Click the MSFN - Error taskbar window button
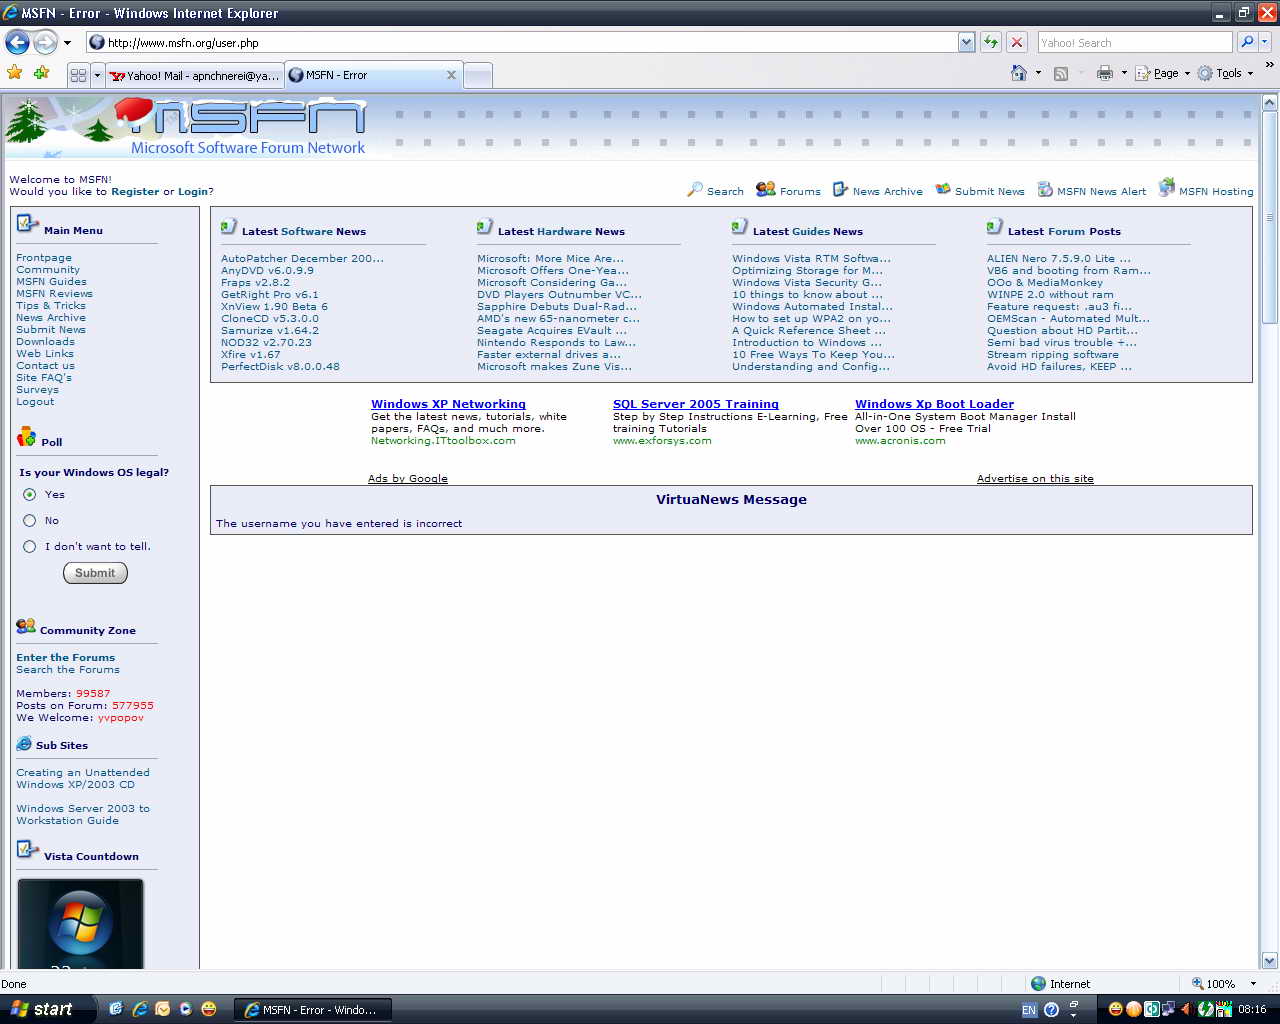 (x=312, y=1010)
